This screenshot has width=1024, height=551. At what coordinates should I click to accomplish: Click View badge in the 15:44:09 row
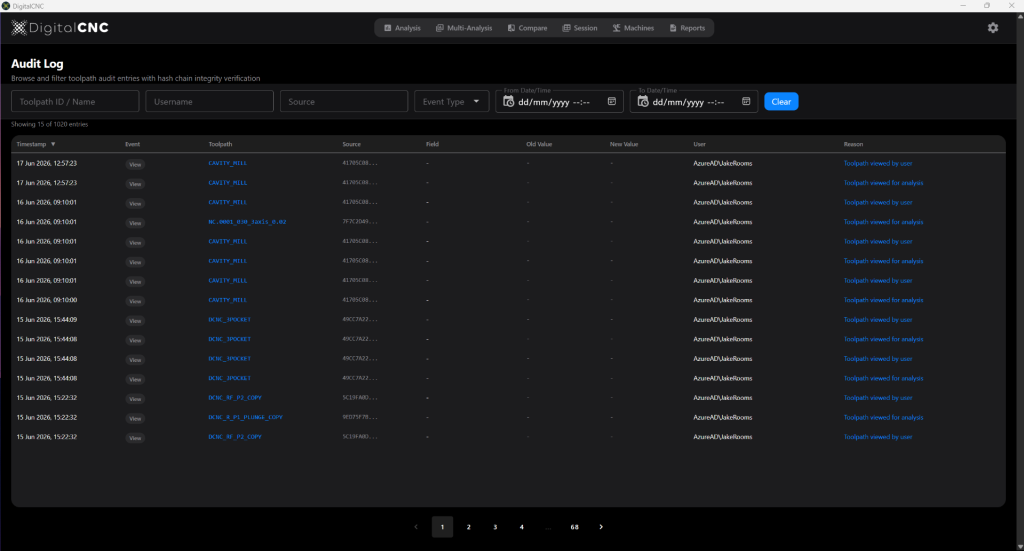point(135,321)
